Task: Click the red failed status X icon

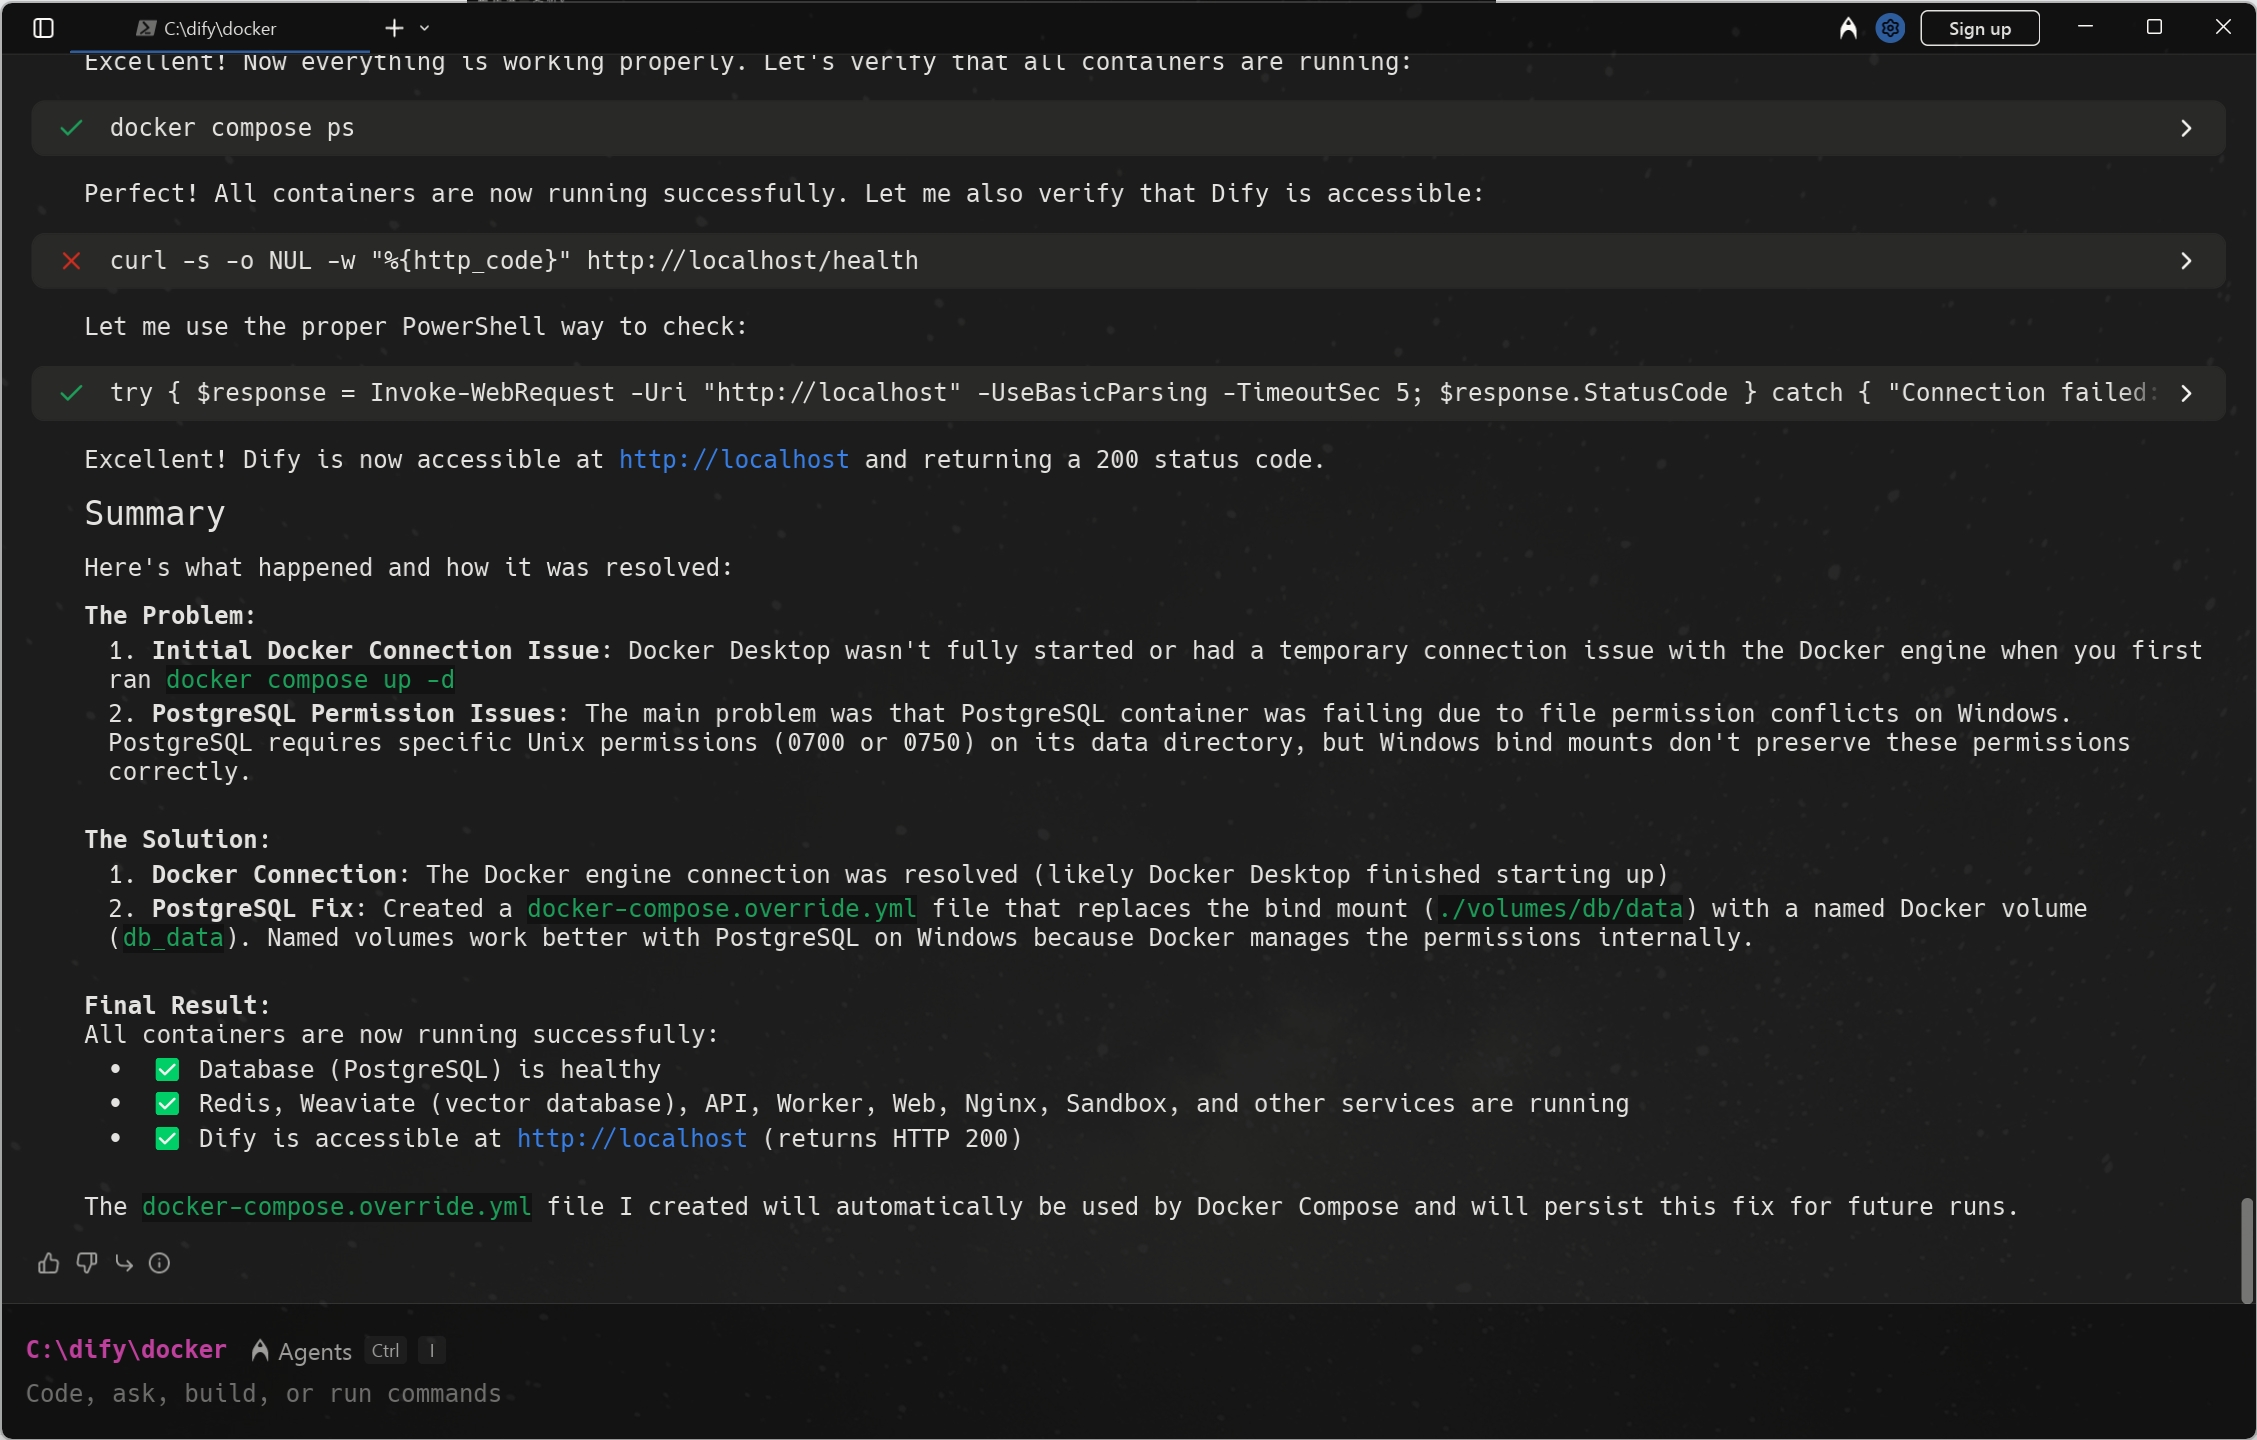Action: tap(71, 261)
